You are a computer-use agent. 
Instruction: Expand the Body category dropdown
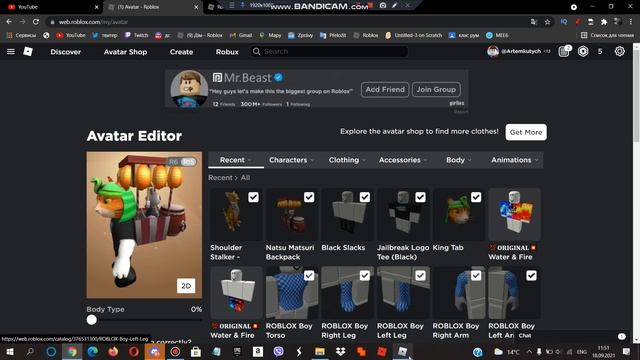(459, 160)
